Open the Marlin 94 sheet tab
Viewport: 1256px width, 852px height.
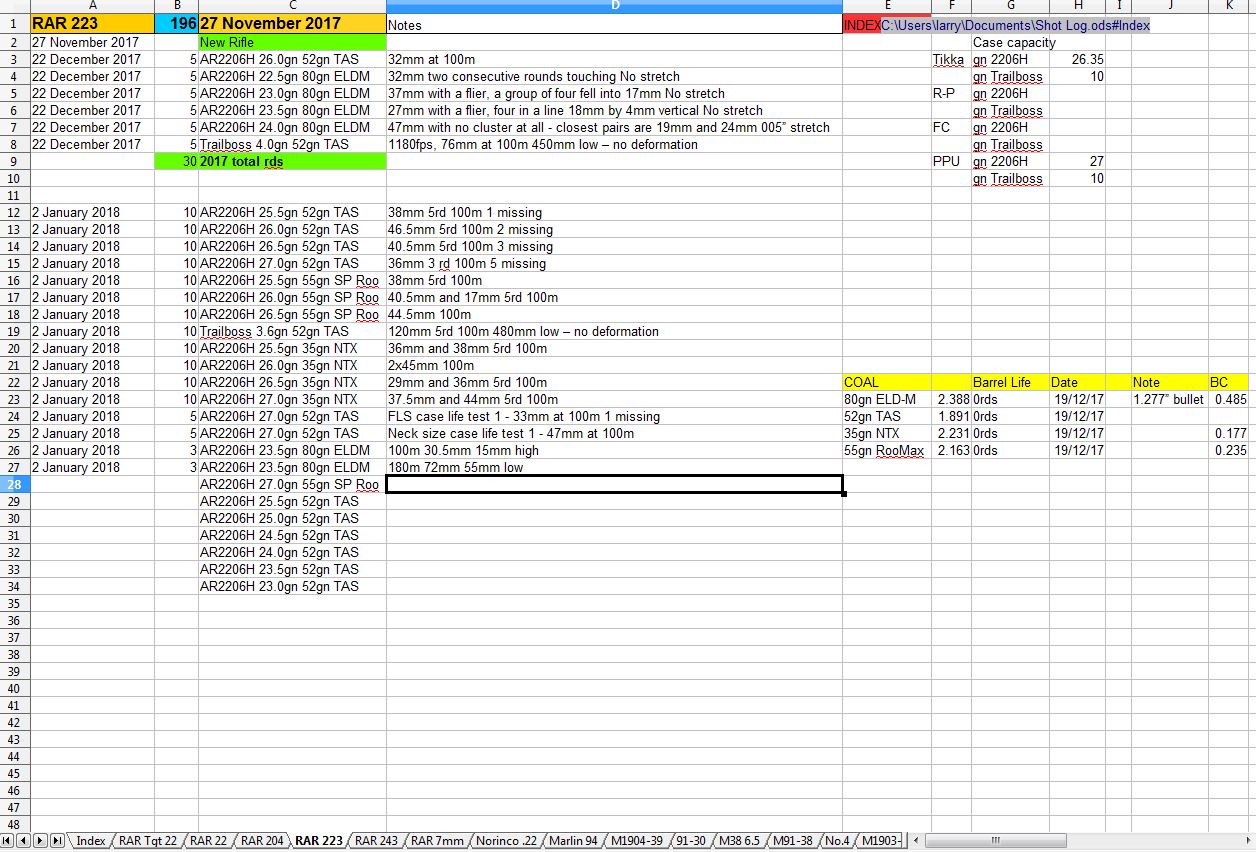point(575,841)
